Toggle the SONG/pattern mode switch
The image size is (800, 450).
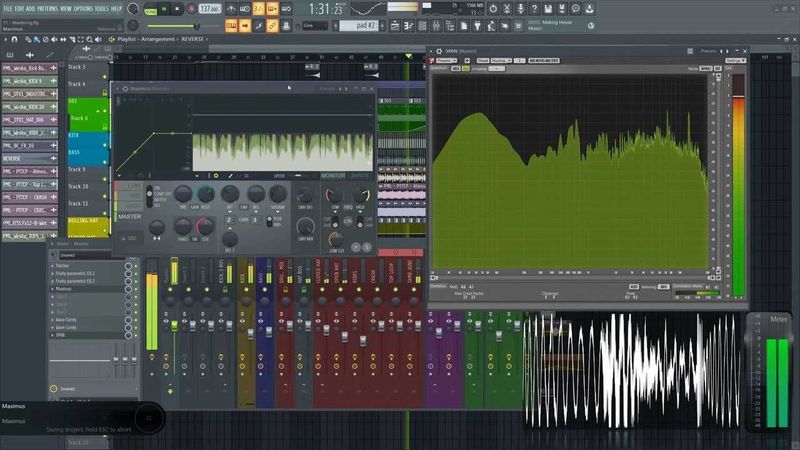tap(151, 9)
